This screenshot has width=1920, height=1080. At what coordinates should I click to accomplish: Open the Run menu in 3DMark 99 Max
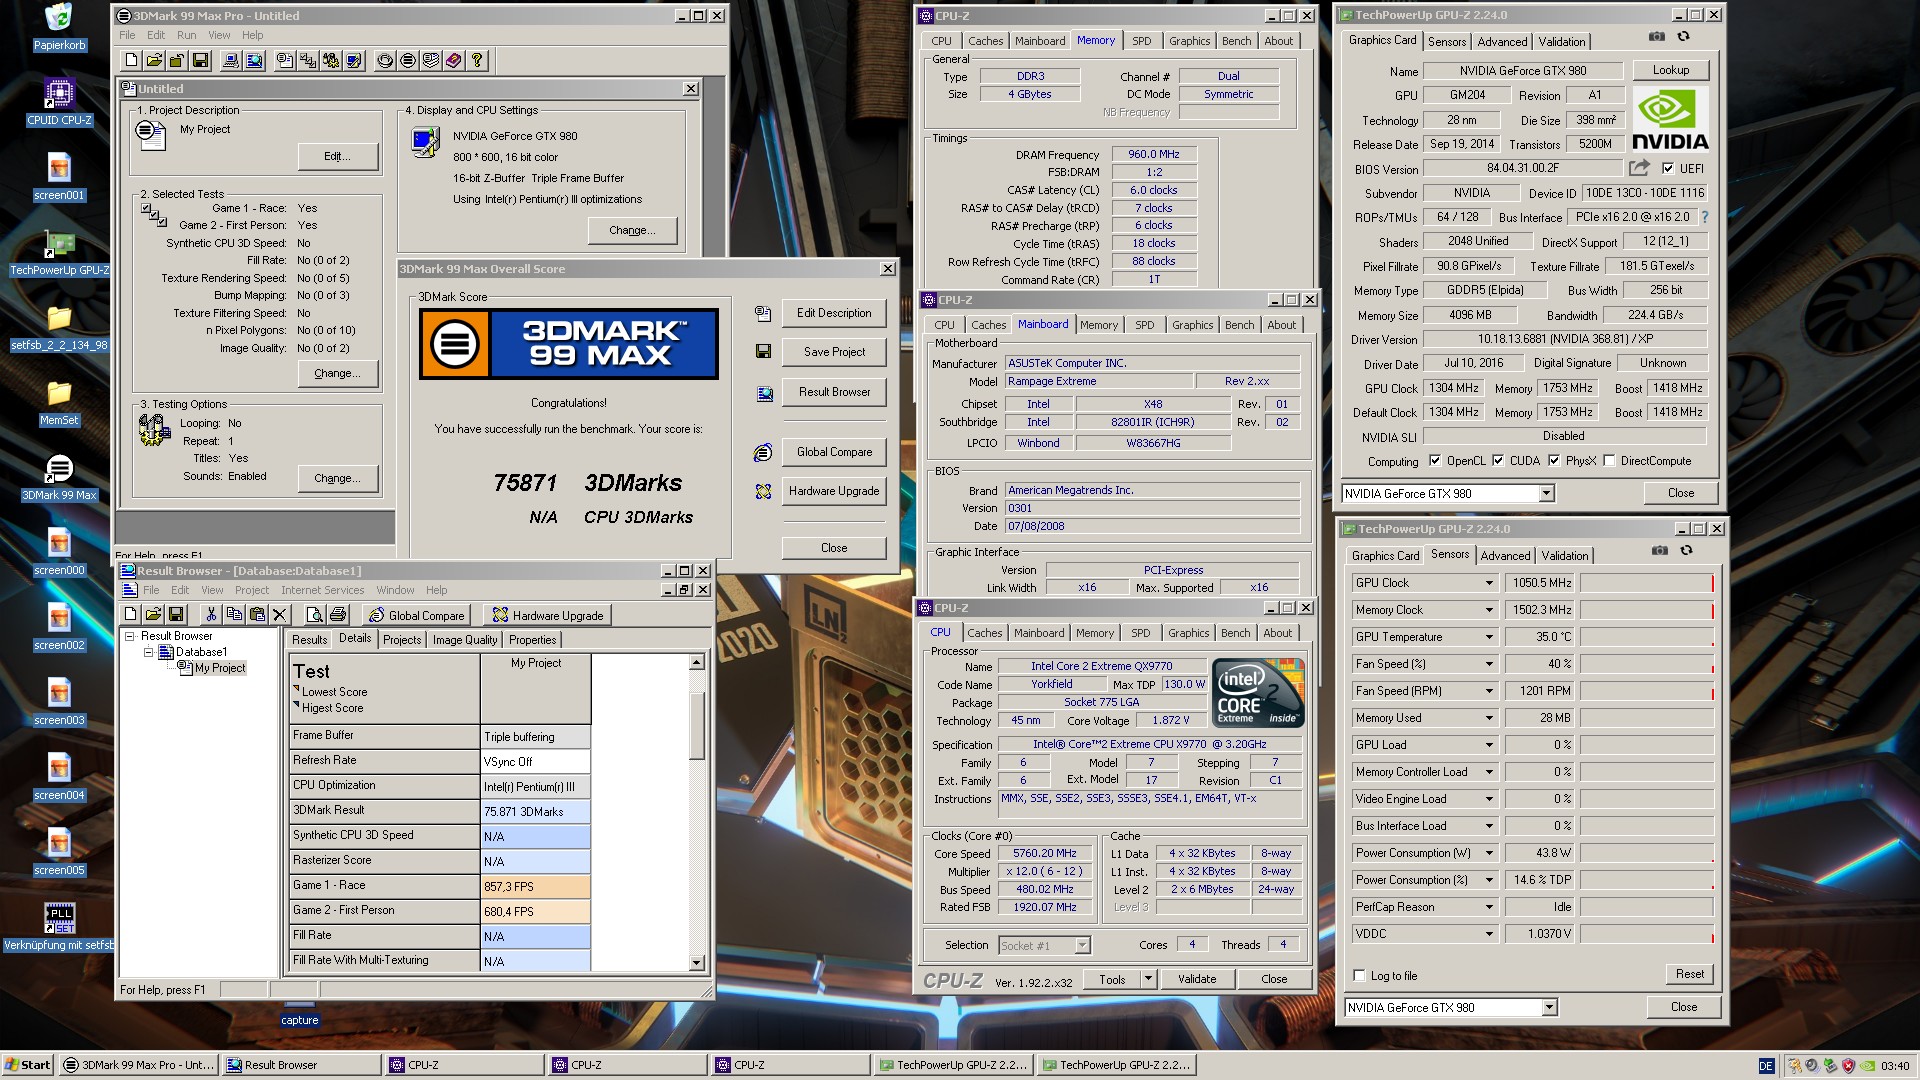tap(186, 35)
